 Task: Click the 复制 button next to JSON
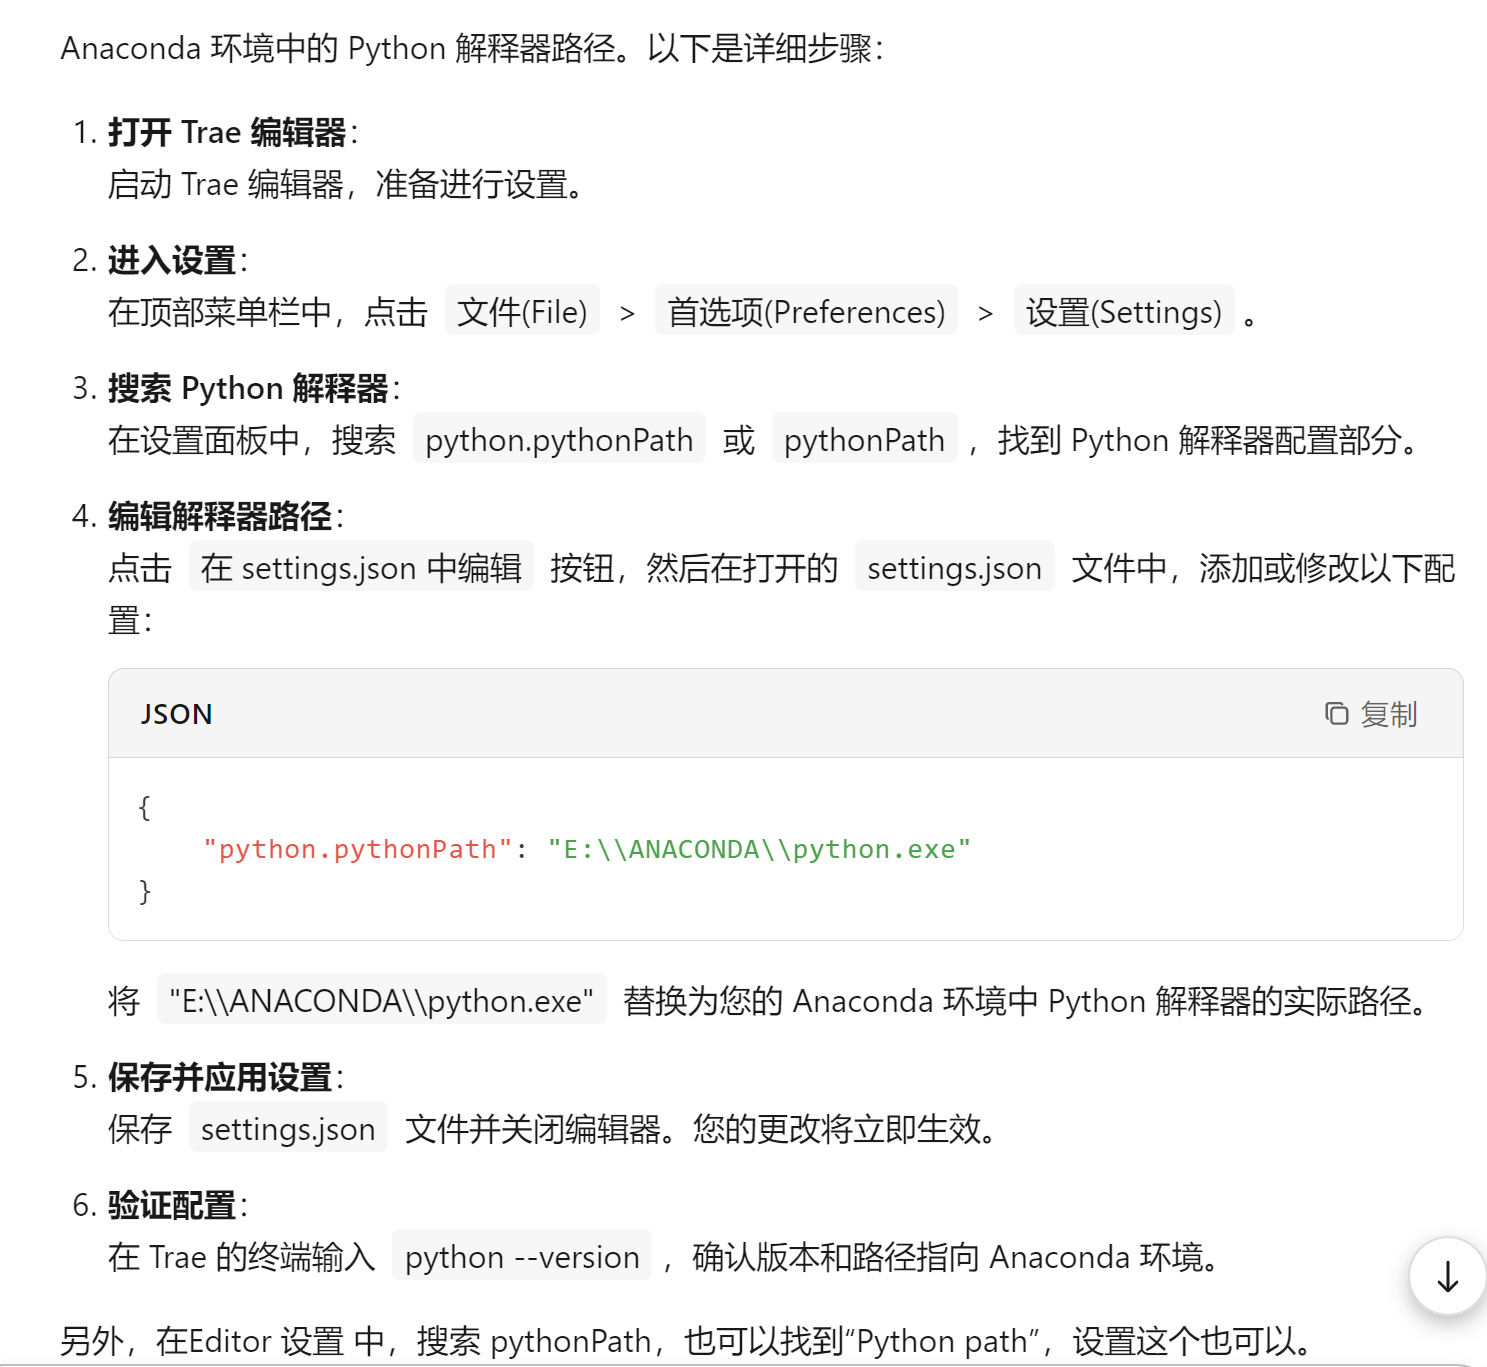pos(1390,713)
